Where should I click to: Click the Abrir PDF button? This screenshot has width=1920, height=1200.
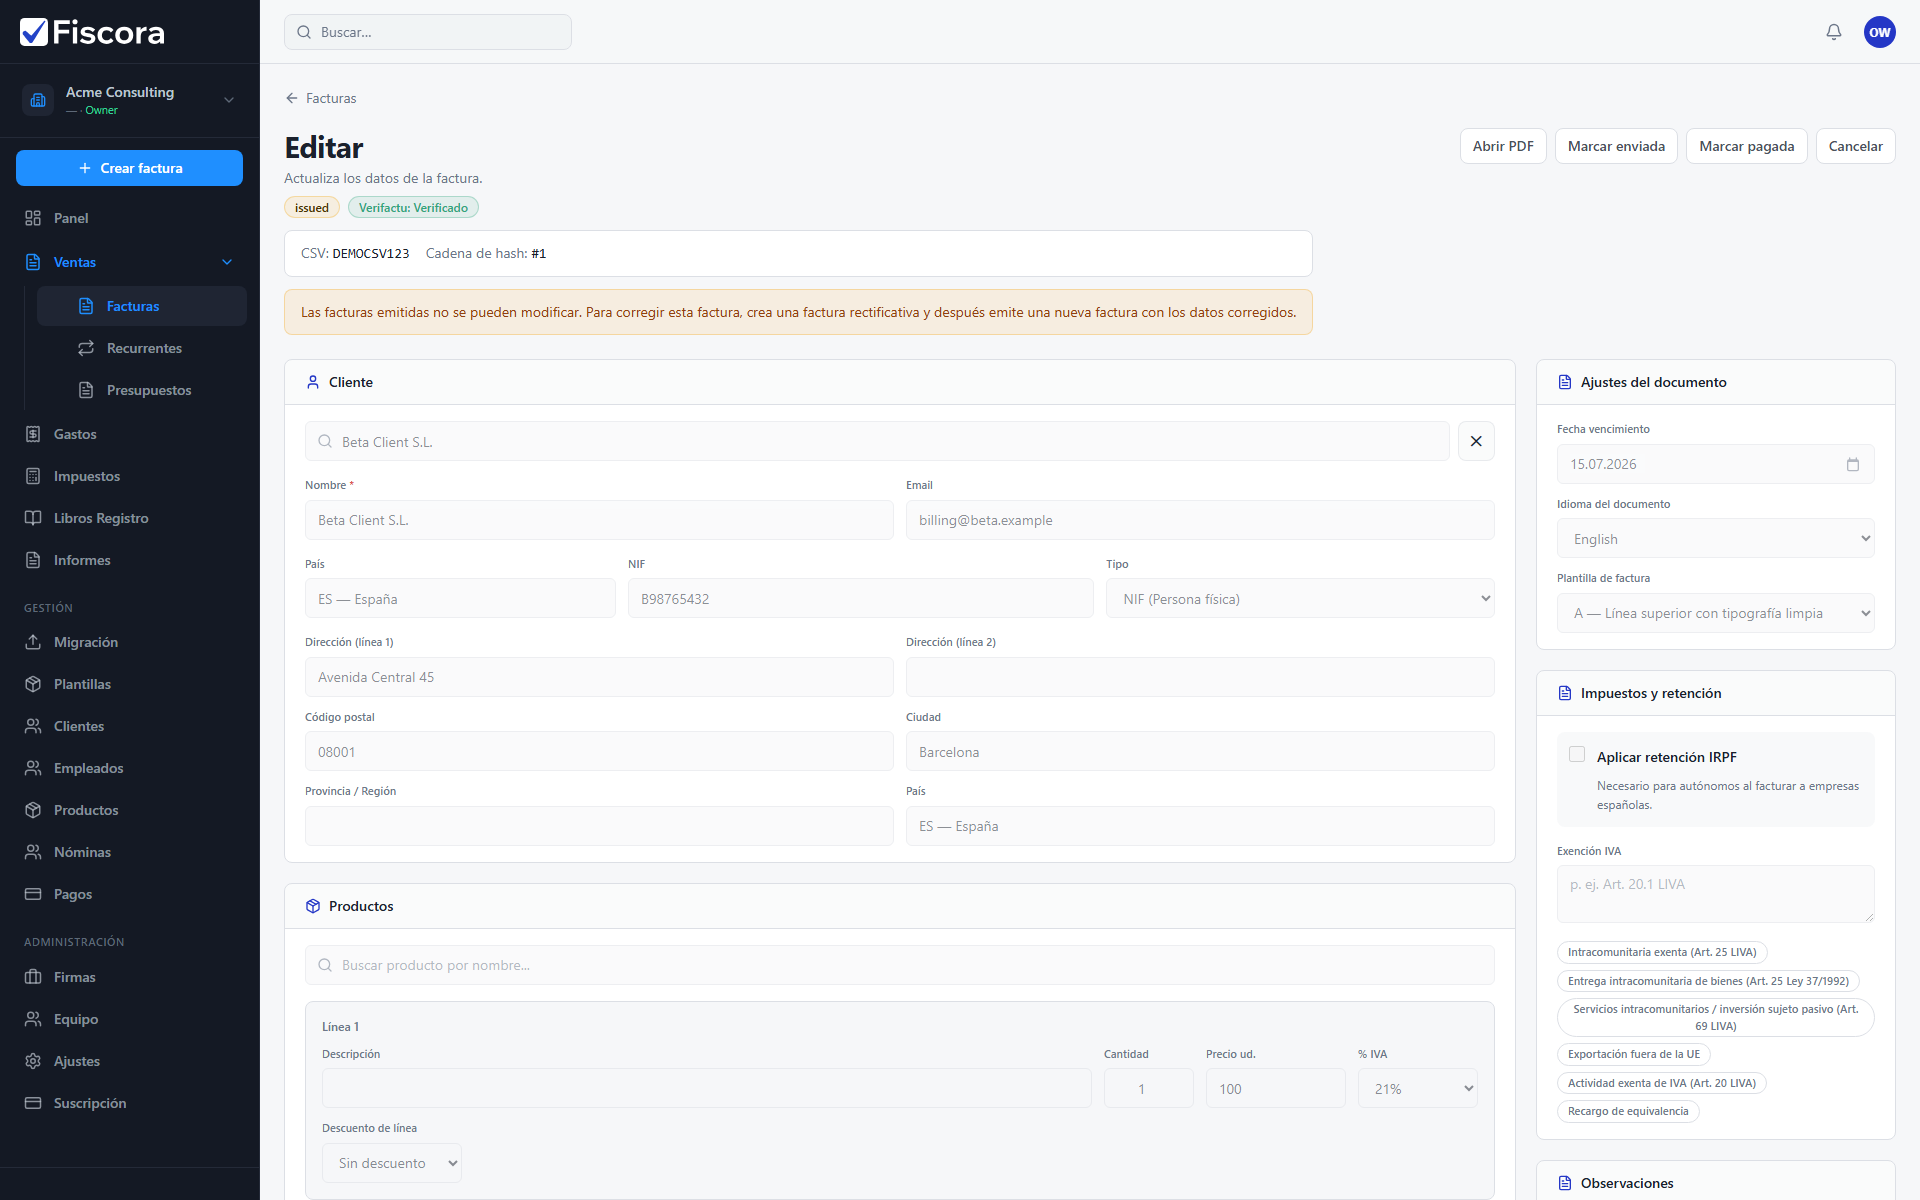pos(1503,146)
